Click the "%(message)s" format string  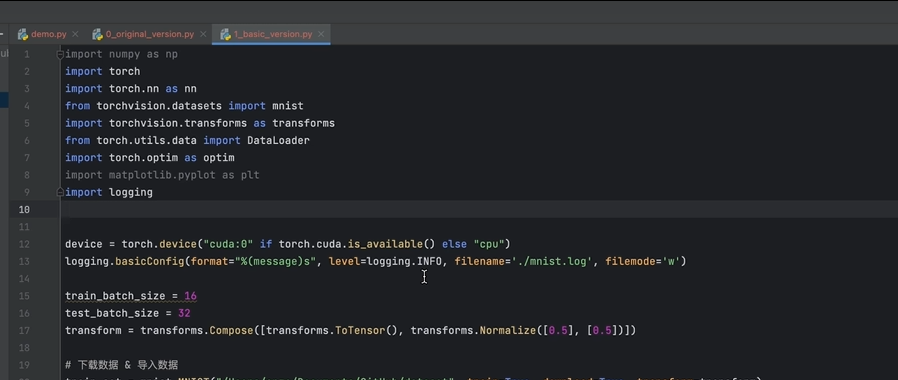[274, 262]
